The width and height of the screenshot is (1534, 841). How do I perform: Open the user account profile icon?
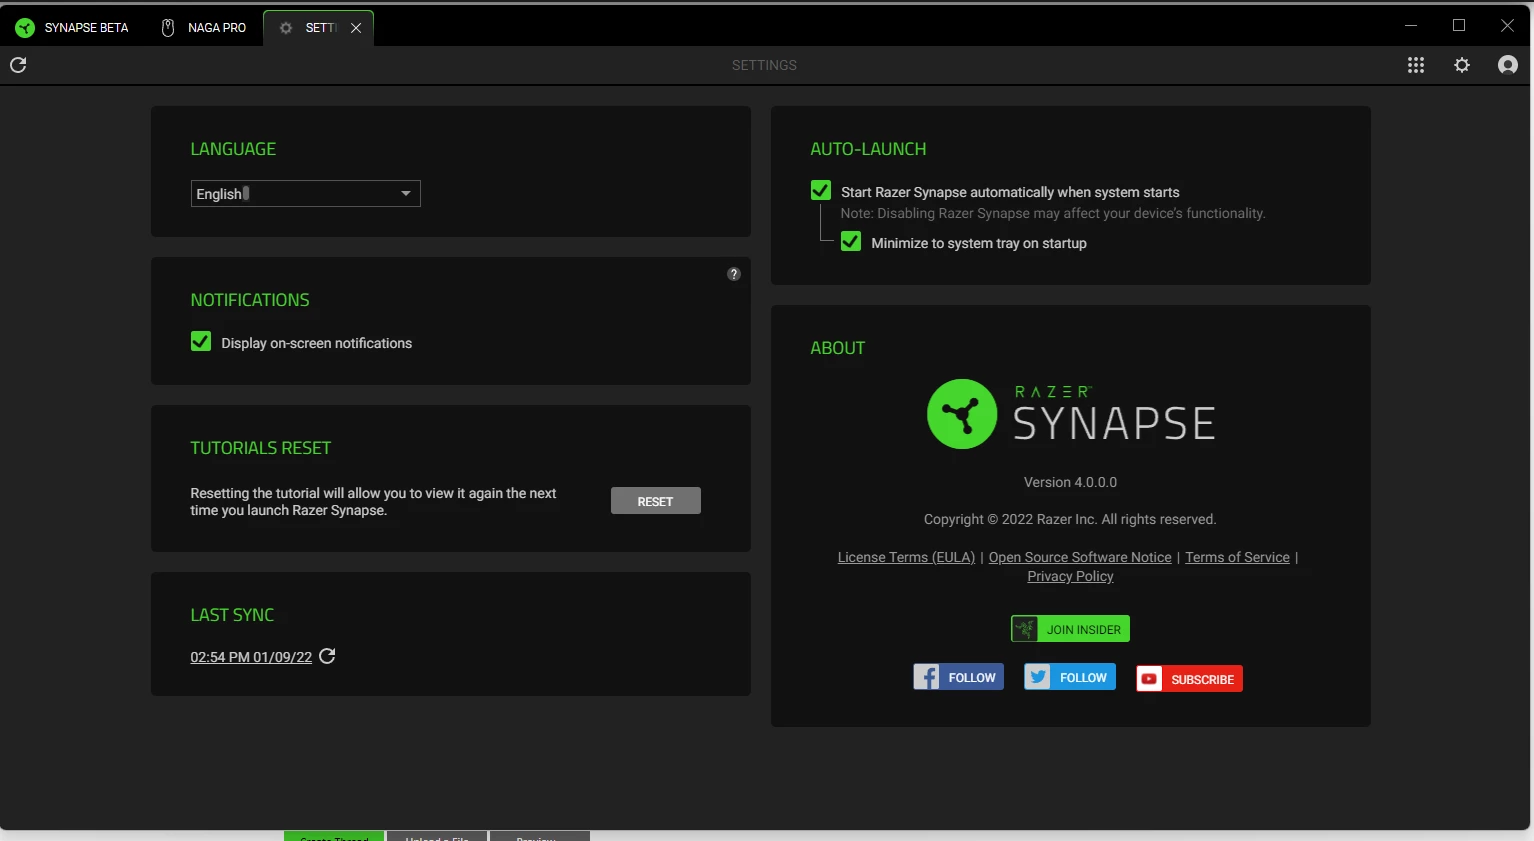coord(1508,65)
